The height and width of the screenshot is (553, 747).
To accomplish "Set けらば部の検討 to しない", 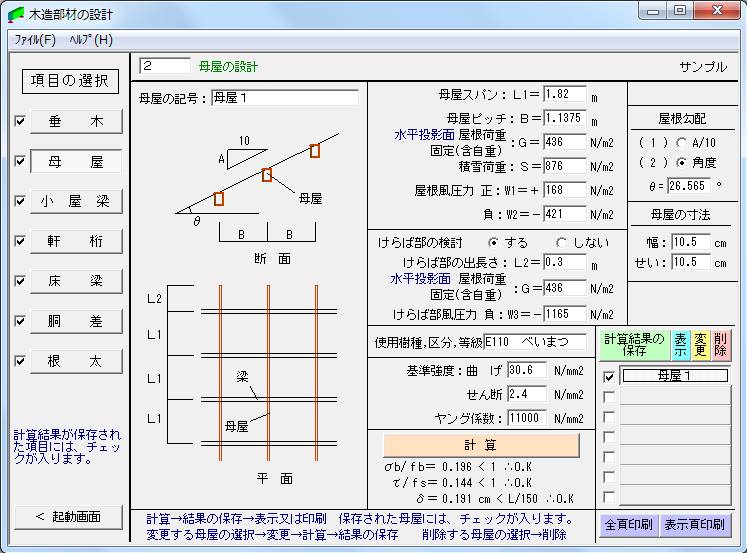I will (x=561, y=243).
